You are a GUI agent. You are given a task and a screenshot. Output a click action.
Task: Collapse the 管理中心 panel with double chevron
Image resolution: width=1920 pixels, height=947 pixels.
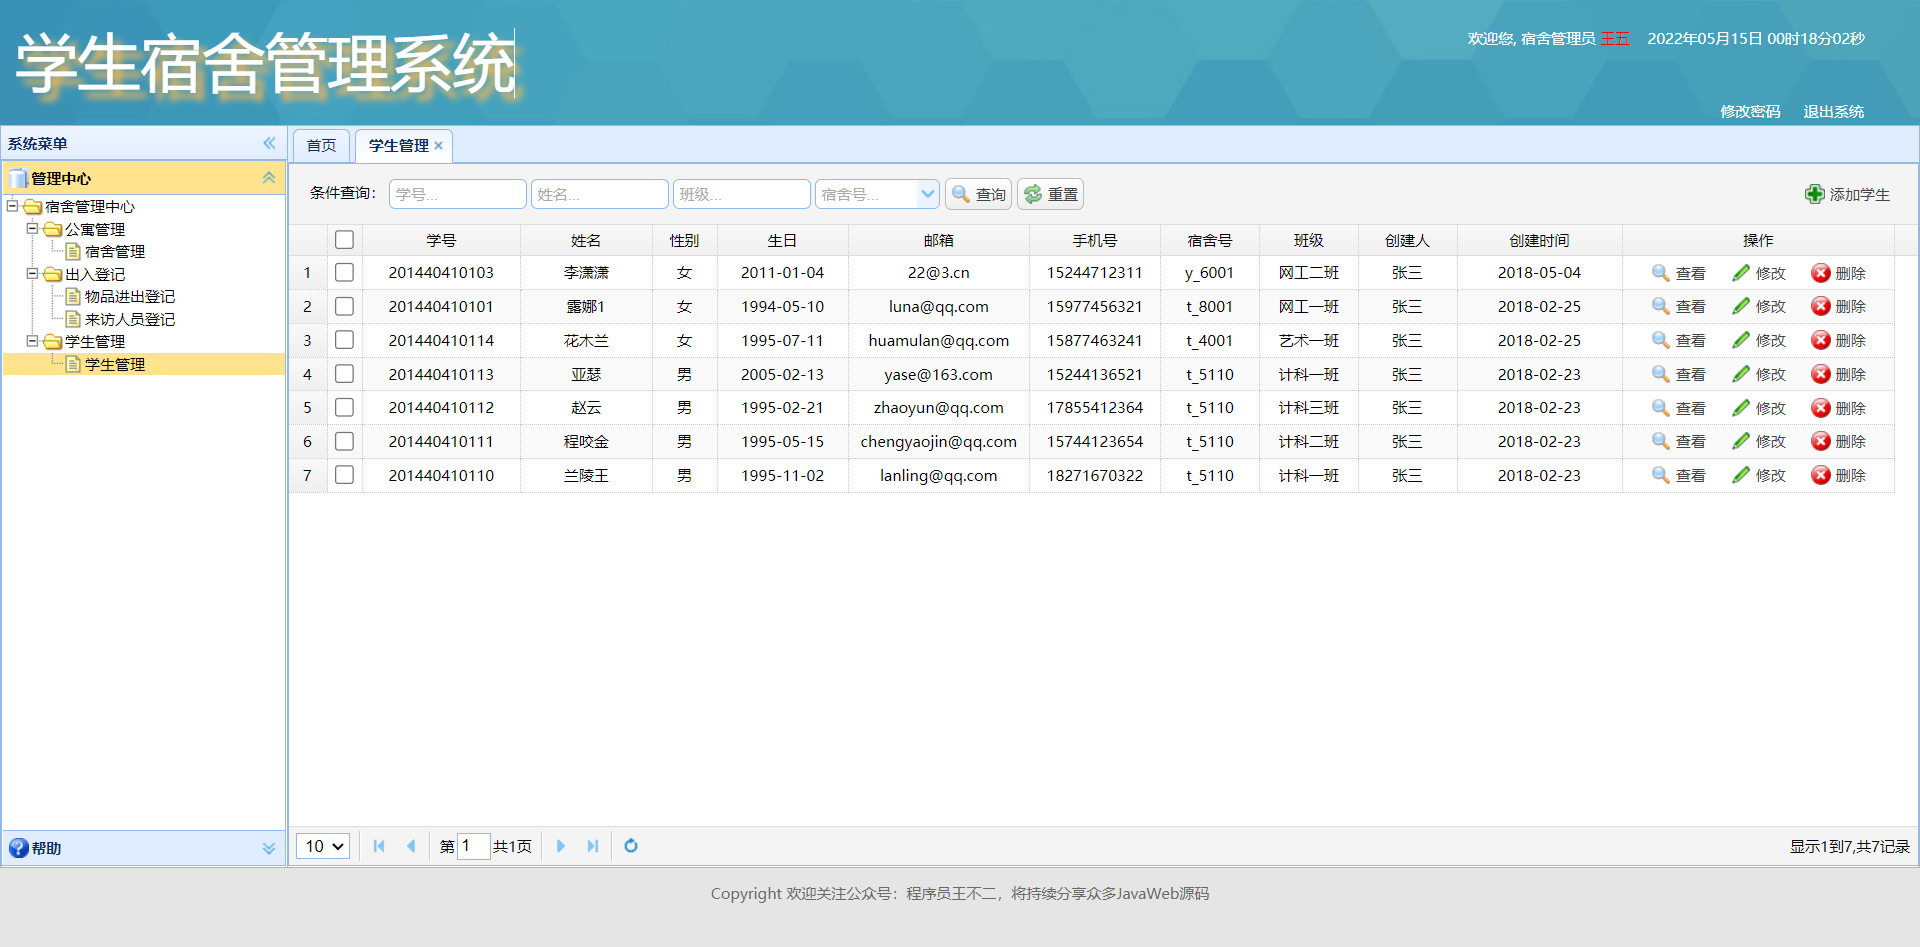(x=268, y=177)
